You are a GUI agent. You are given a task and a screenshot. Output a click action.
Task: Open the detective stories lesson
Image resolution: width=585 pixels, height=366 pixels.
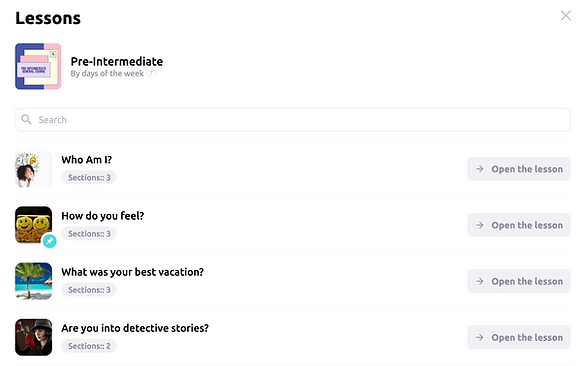tap(519, 337)
